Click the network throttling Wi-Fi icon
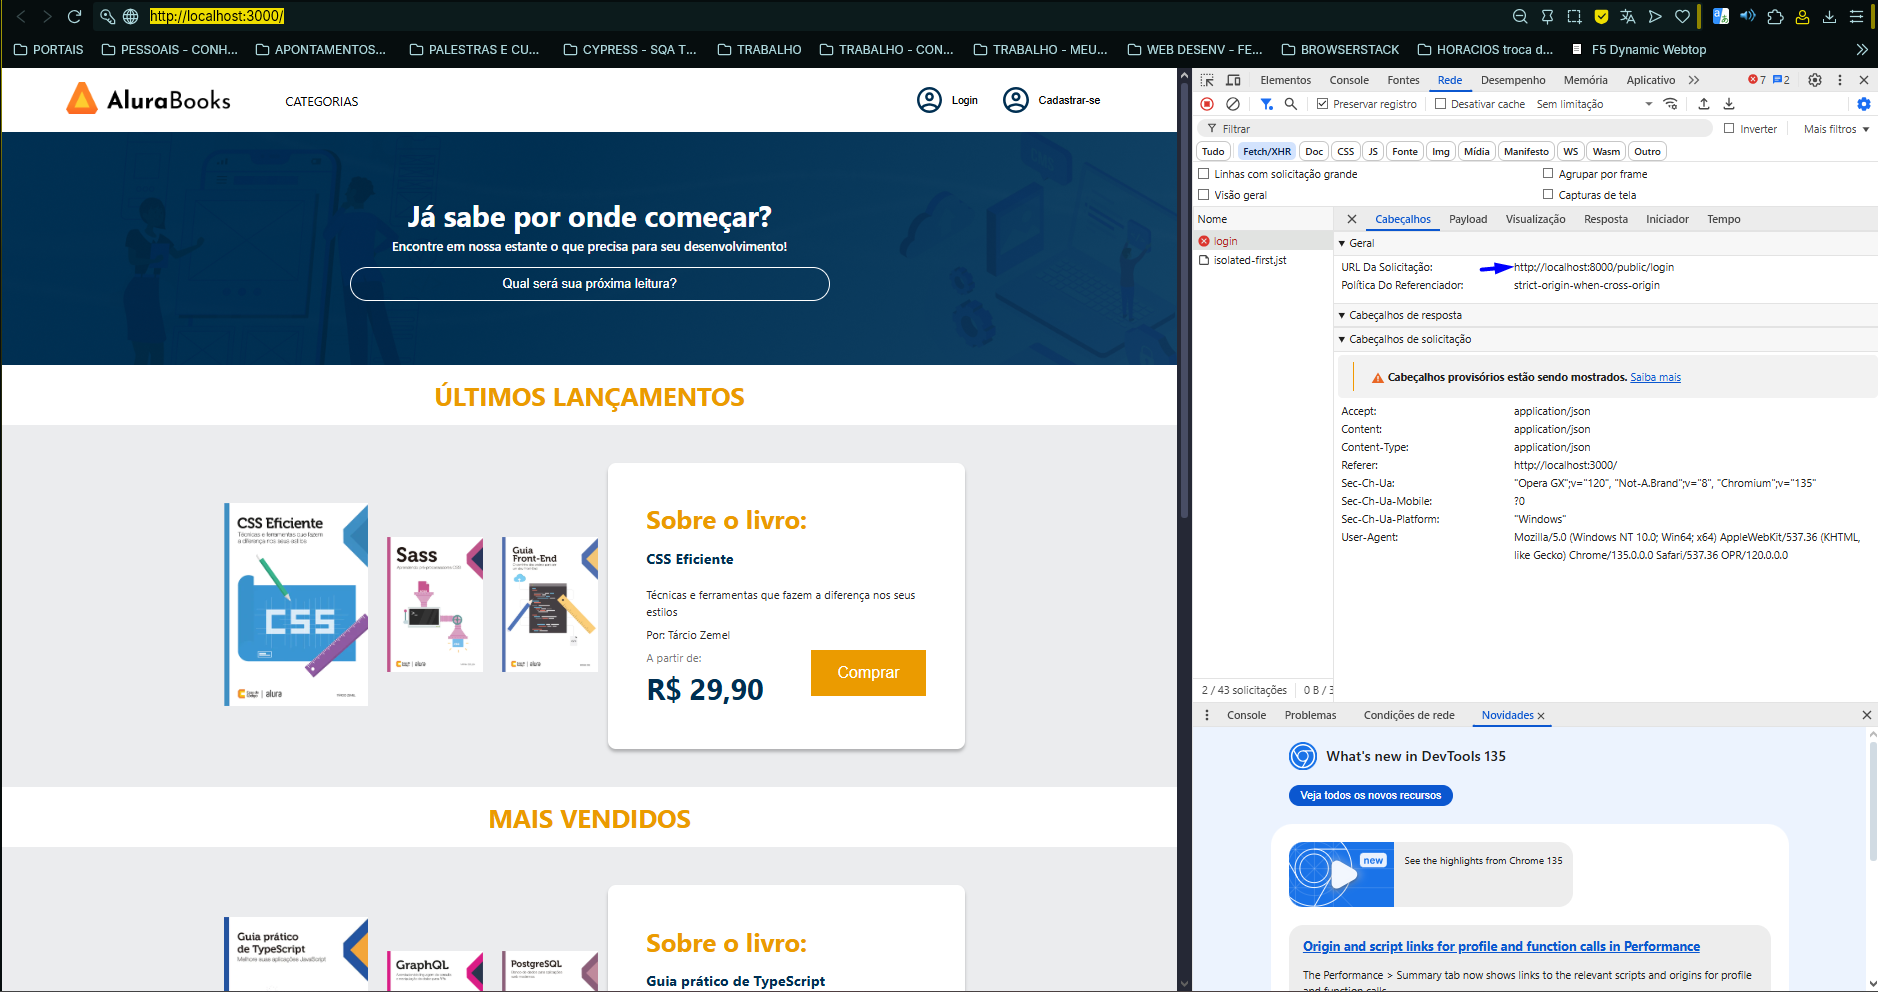1878x992 pixels. (1672, 104)
